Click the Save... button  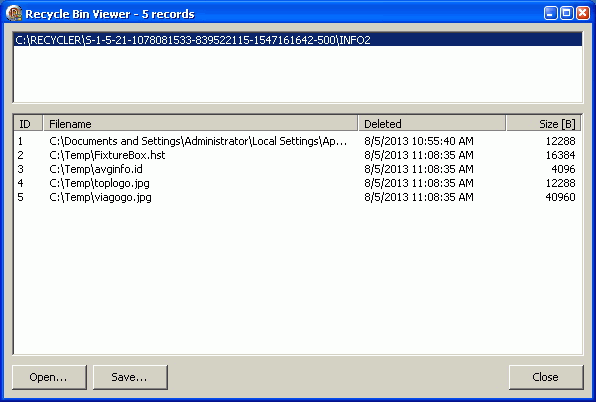(x=130, y=377)
